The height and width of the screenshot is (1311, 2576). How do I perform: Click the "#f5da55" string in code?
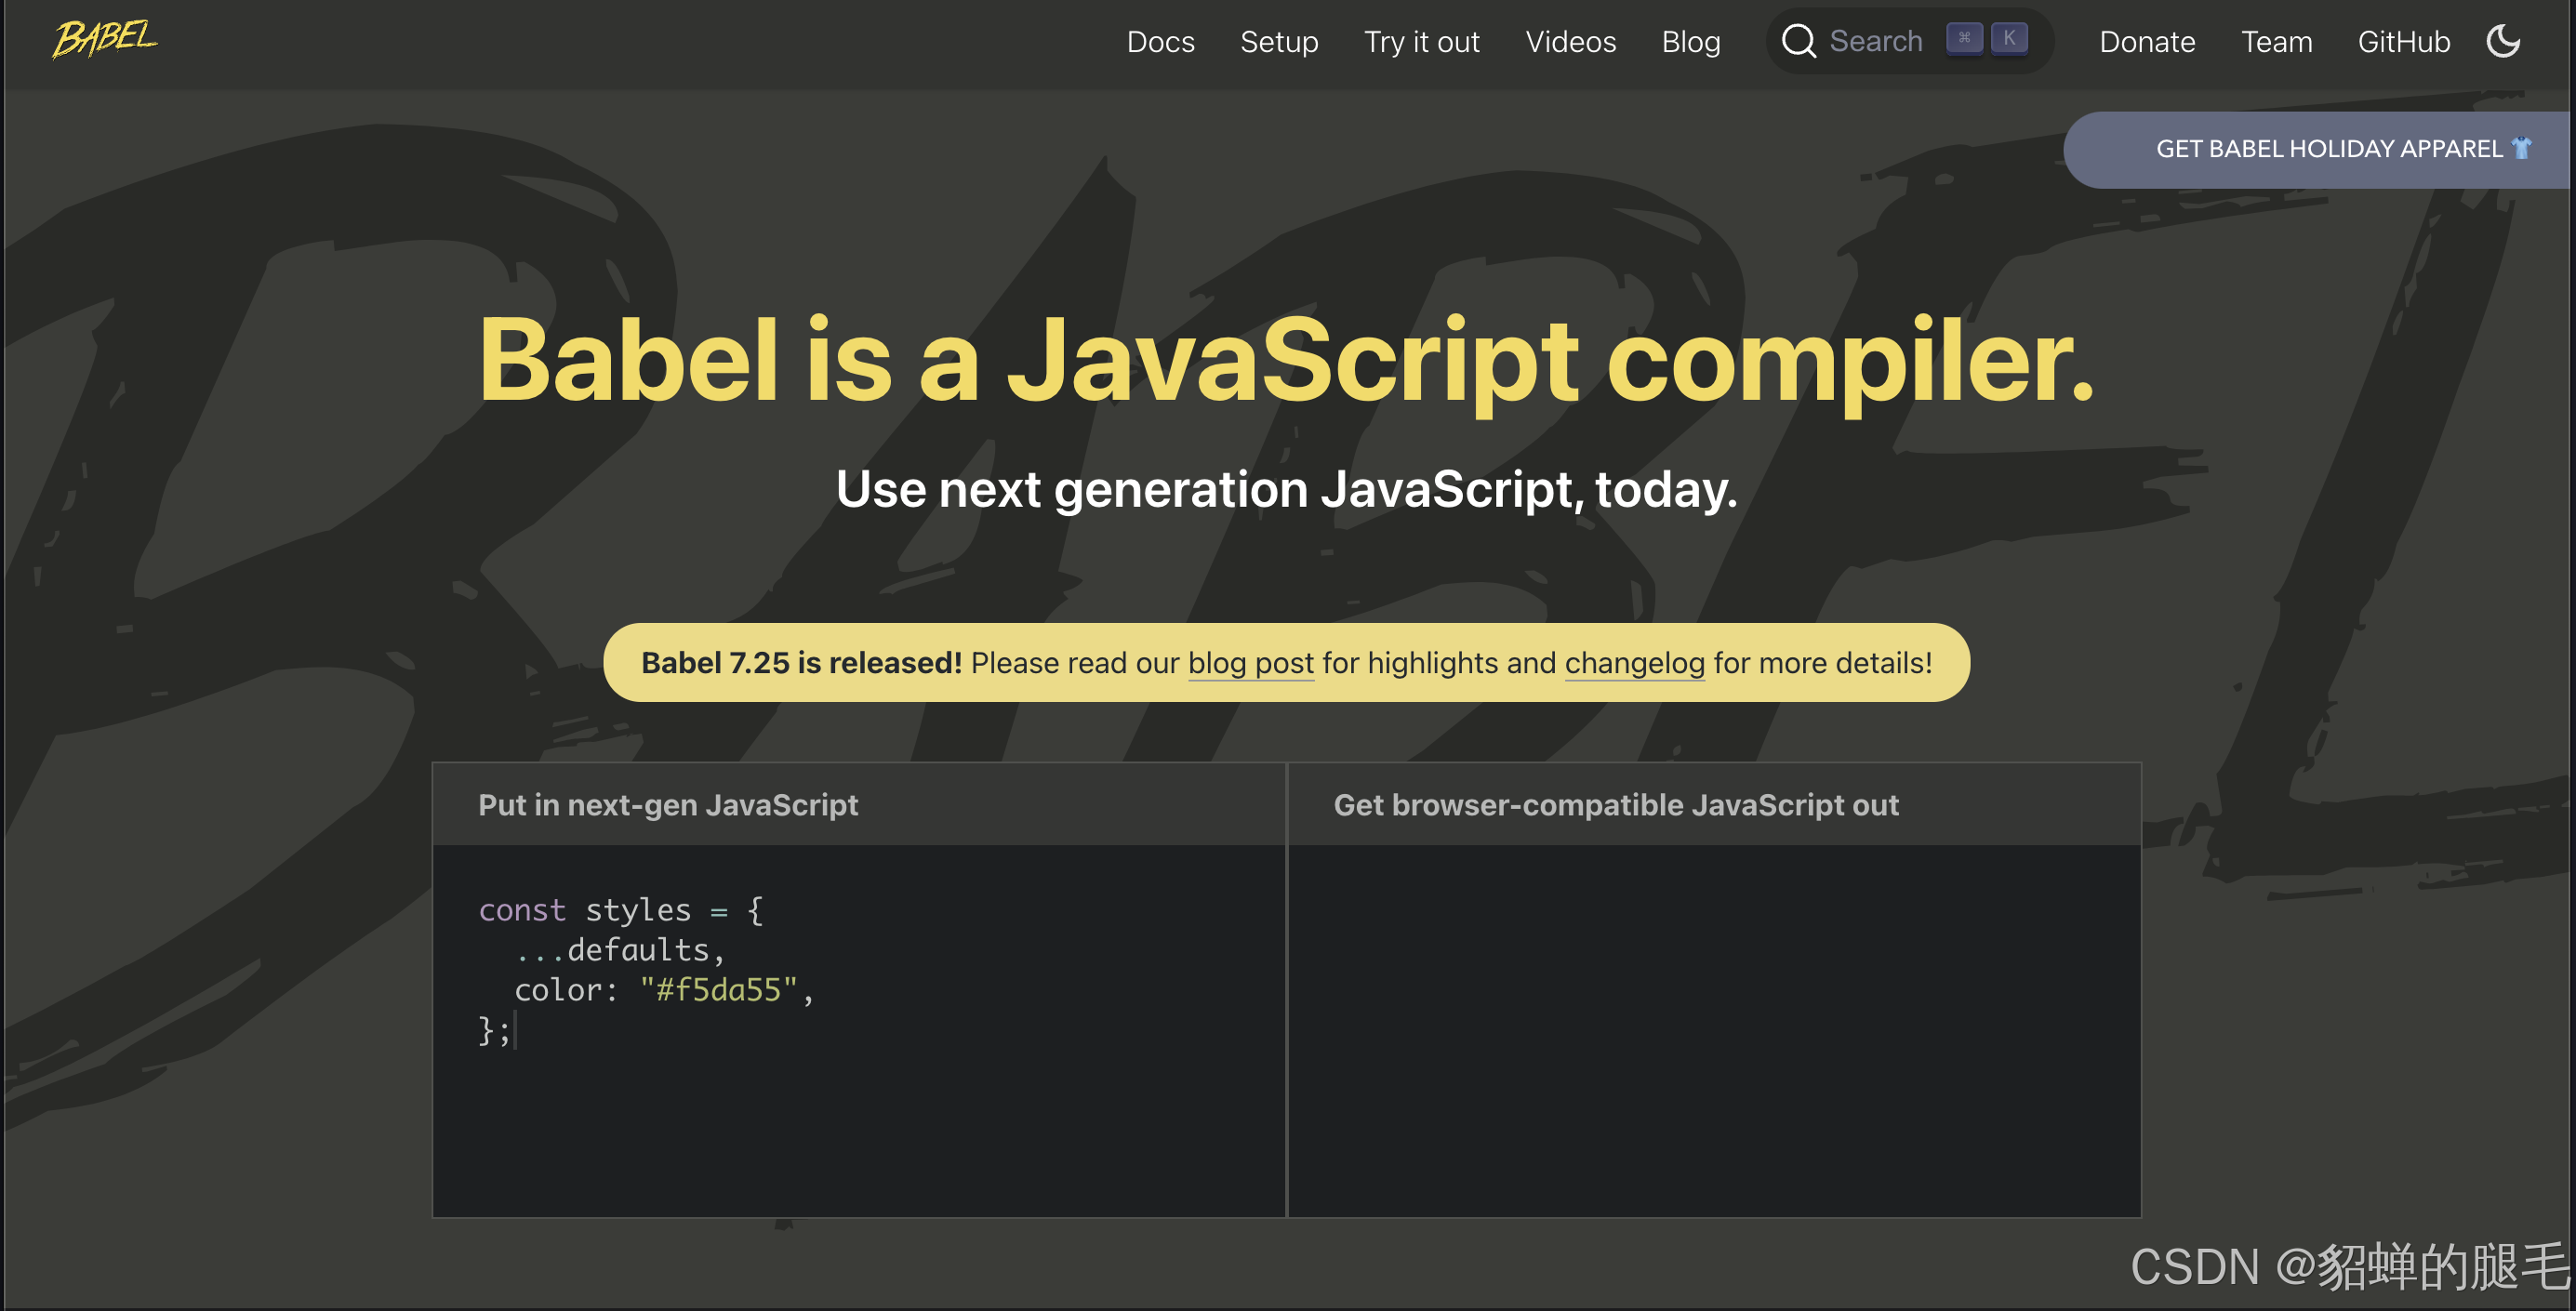tap(718, 990)
